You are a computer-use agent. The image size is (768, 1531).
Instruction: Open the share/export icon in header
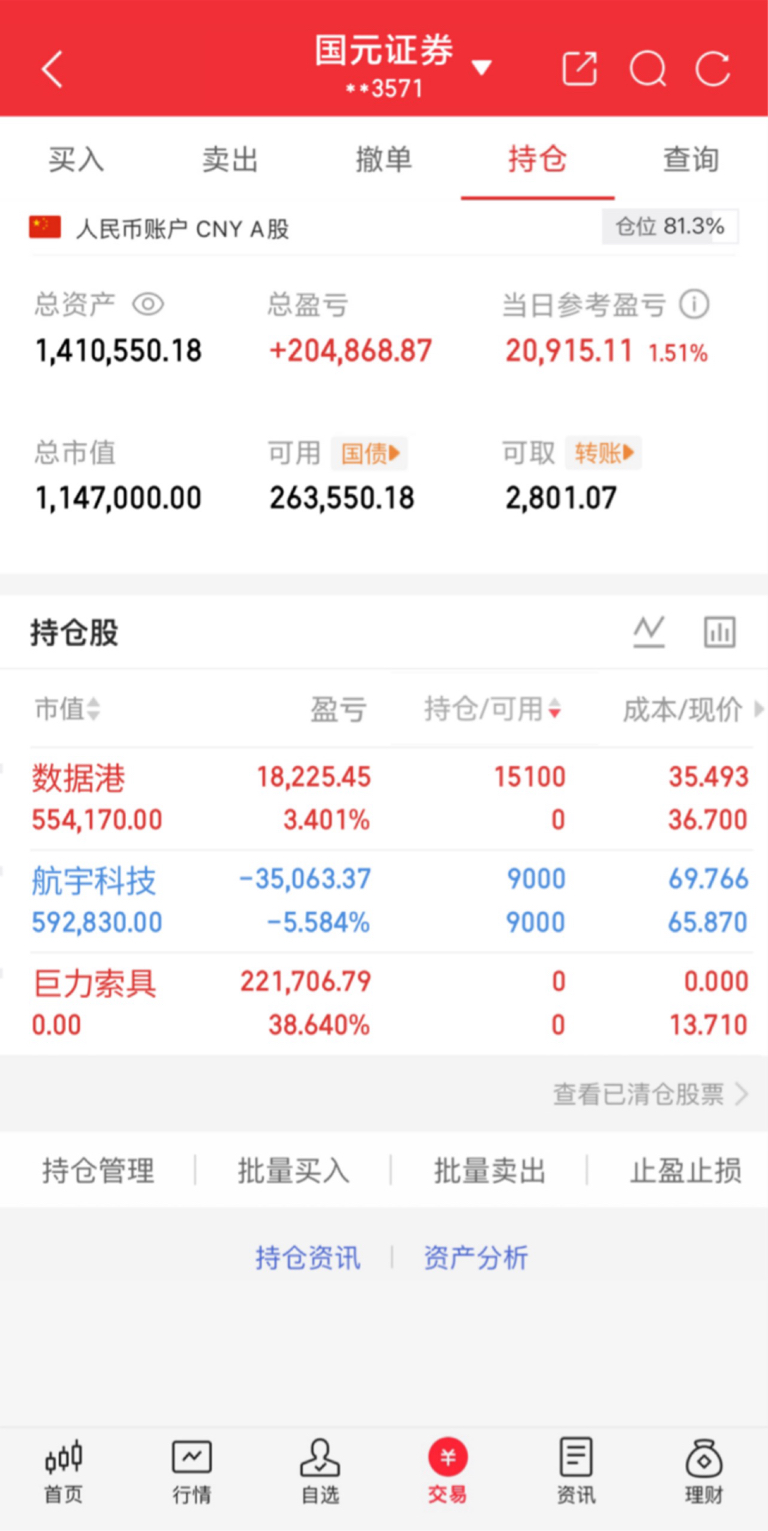(580, 69)
